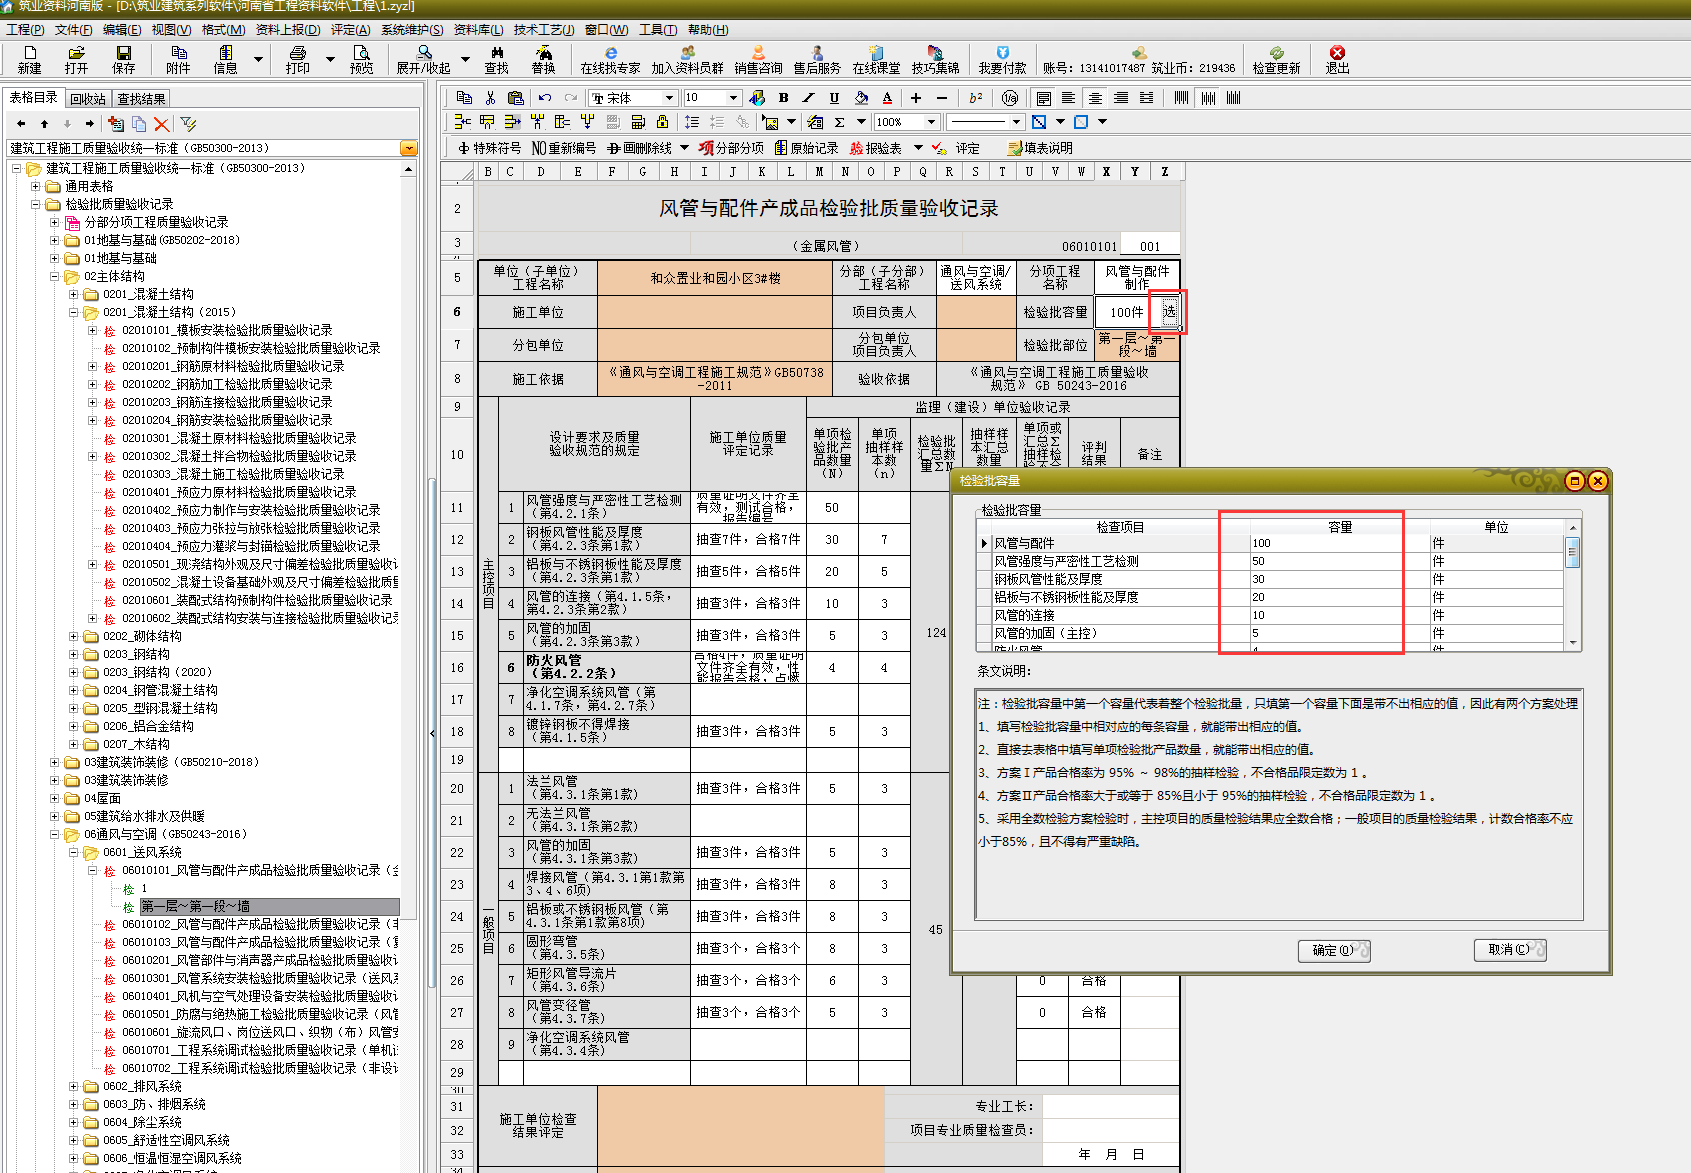Open the 展开/收起 dropdown arrow
1691x1173 pixels.
(466, 59)
